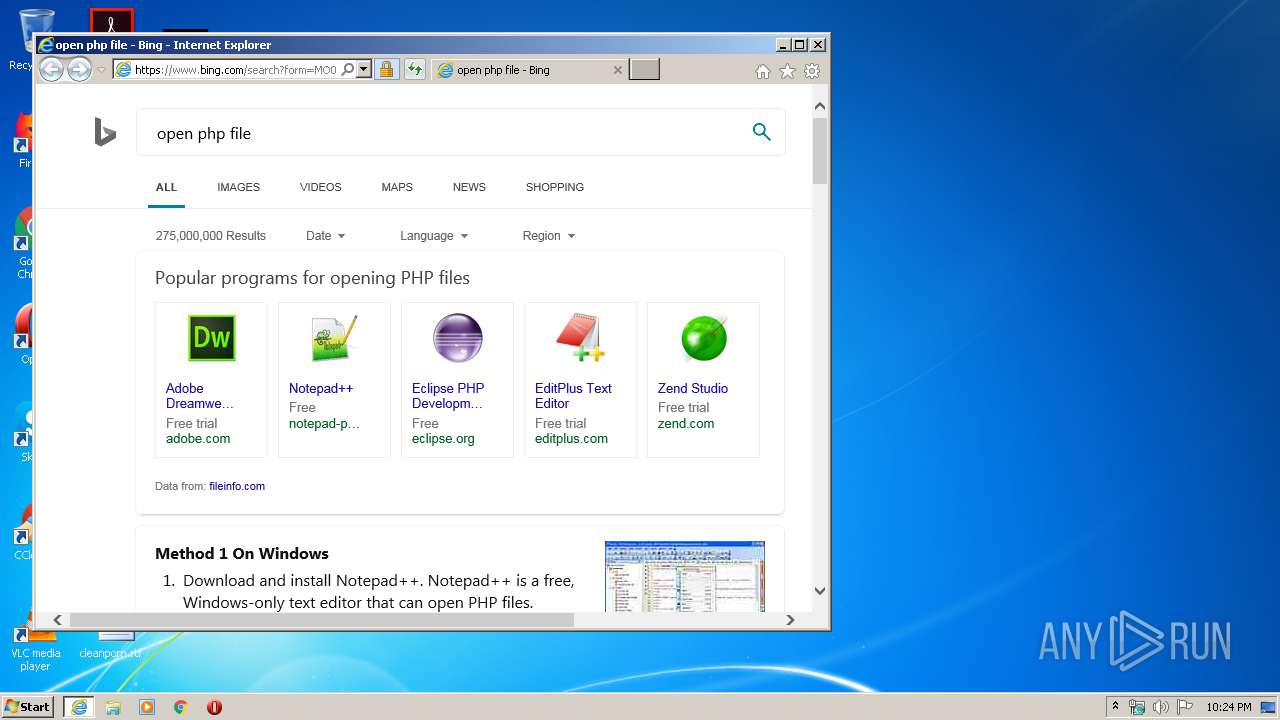Switch to the IMAGES tab
The image size is (1280, 720).
coord(238,187)
